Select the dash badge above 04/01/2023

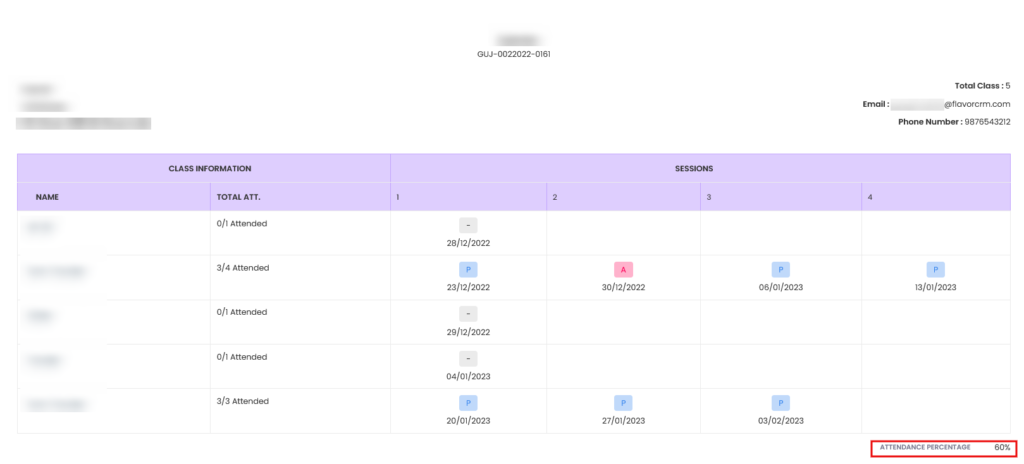[468, 358]
